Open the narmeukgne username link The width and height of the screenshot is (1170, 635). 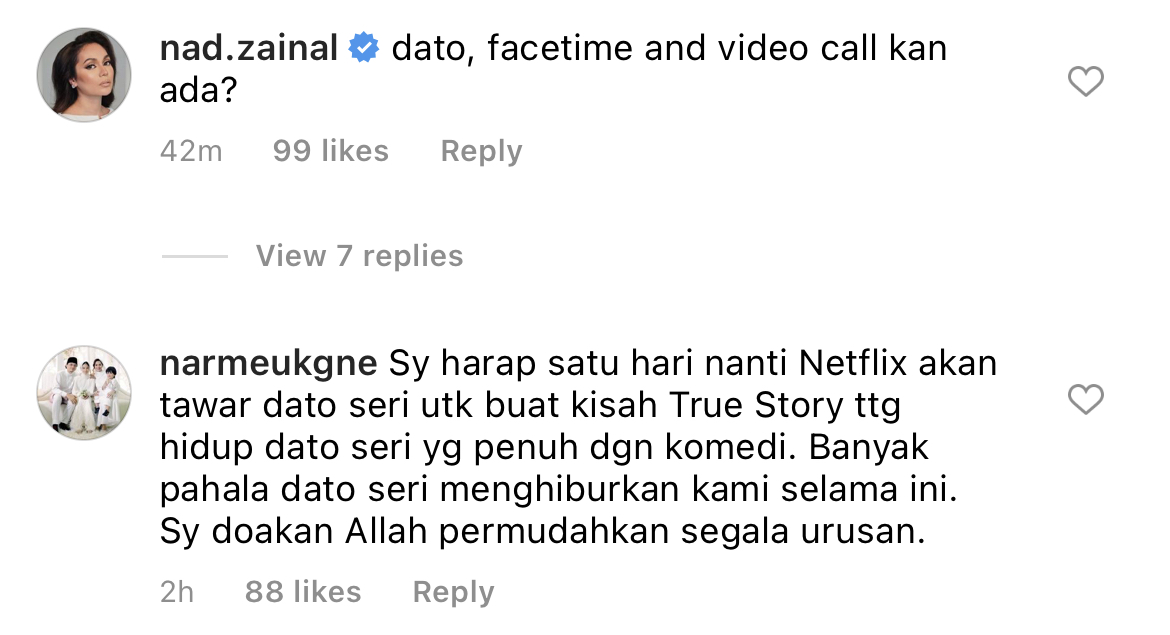(x=269, y=364)
